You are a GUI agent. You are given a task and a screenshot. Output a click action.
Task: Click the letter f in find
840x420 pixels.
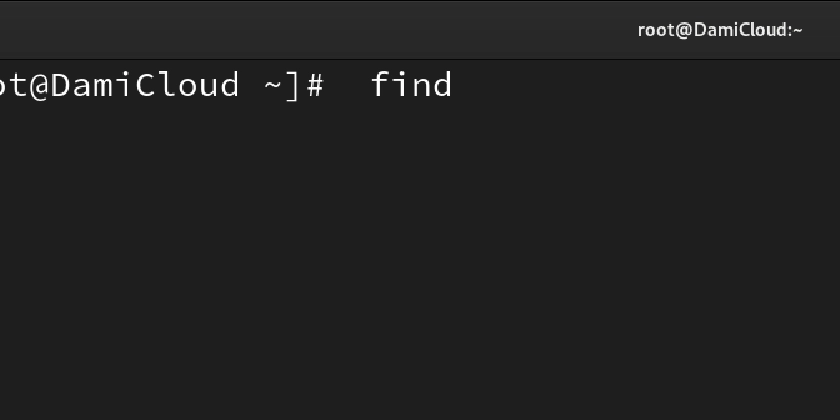pos(381,85)
